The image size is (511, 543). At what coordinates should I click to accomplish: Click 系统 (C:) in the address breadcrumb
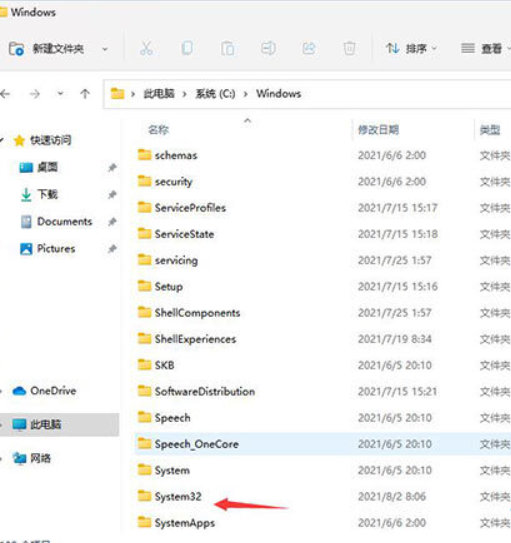[x=215, y=94]
